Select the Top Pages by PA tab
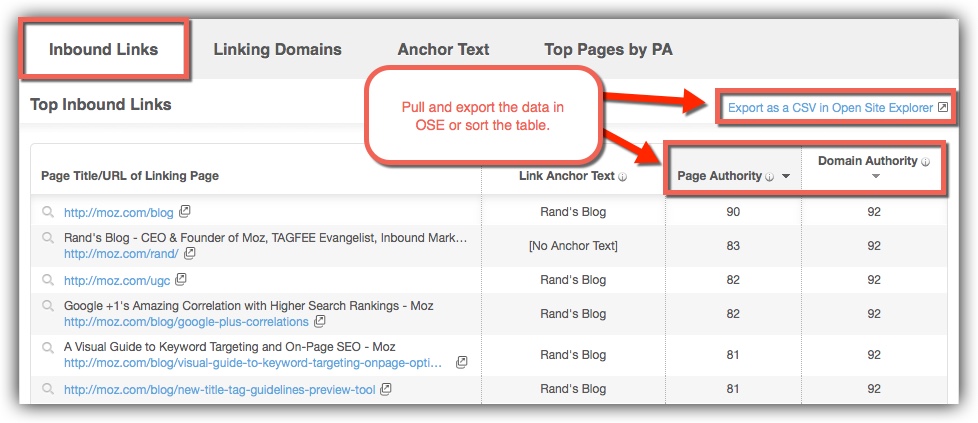The image size is (978, 423). 609,49
